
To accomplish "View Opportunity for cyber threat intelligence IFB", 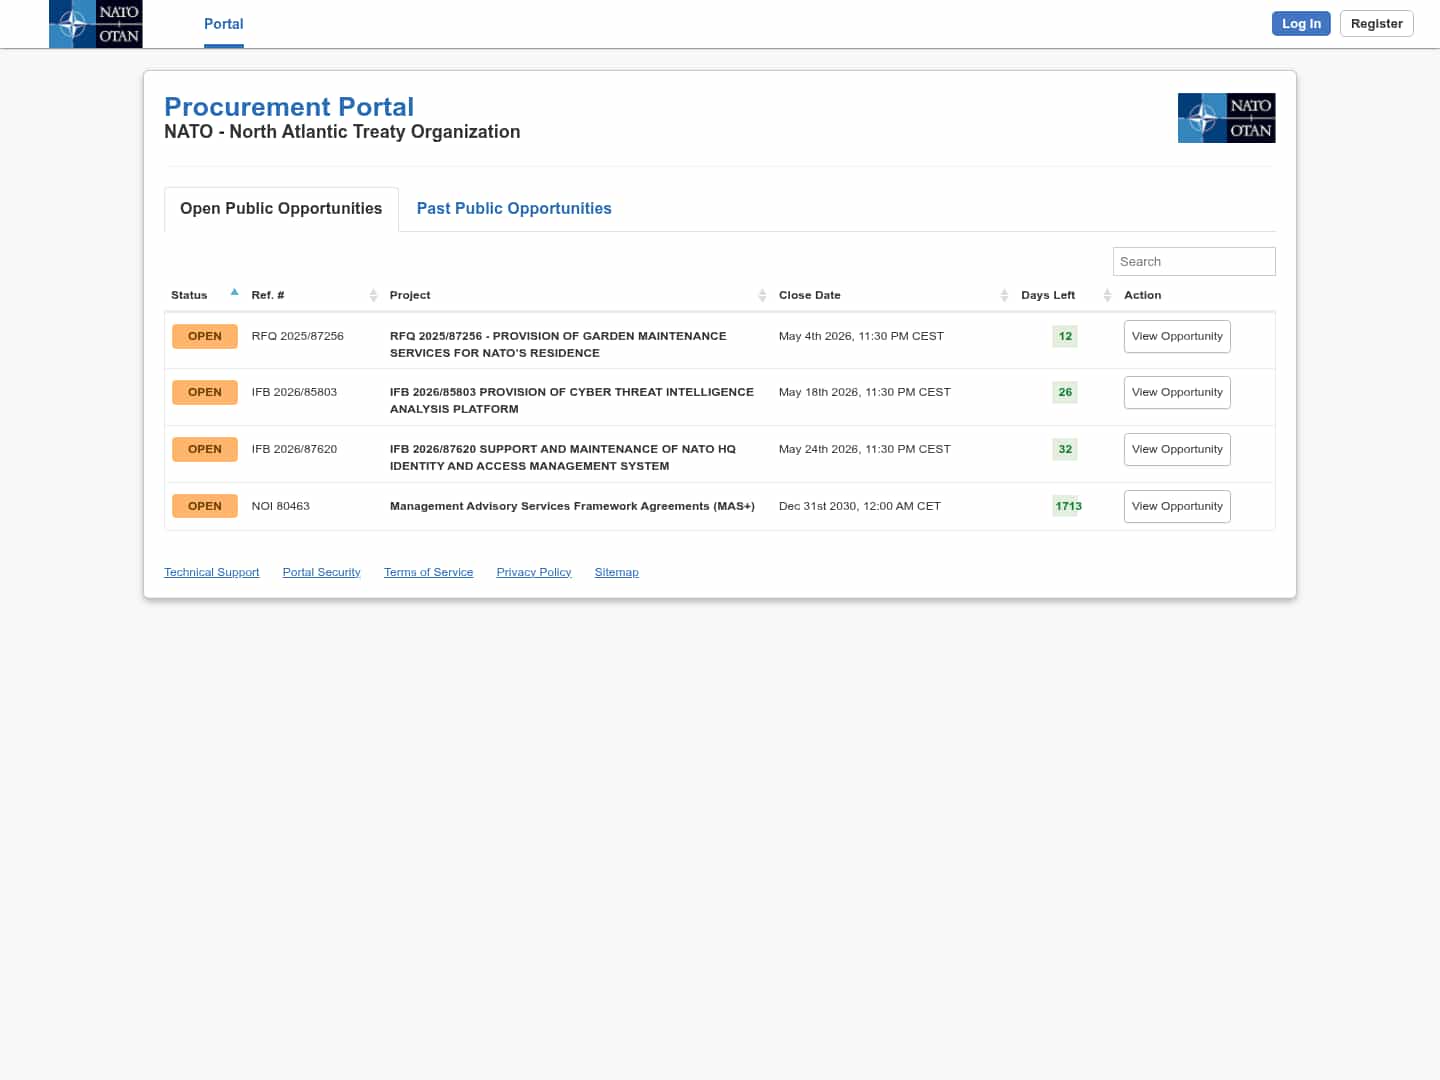I will point(1177,393).
